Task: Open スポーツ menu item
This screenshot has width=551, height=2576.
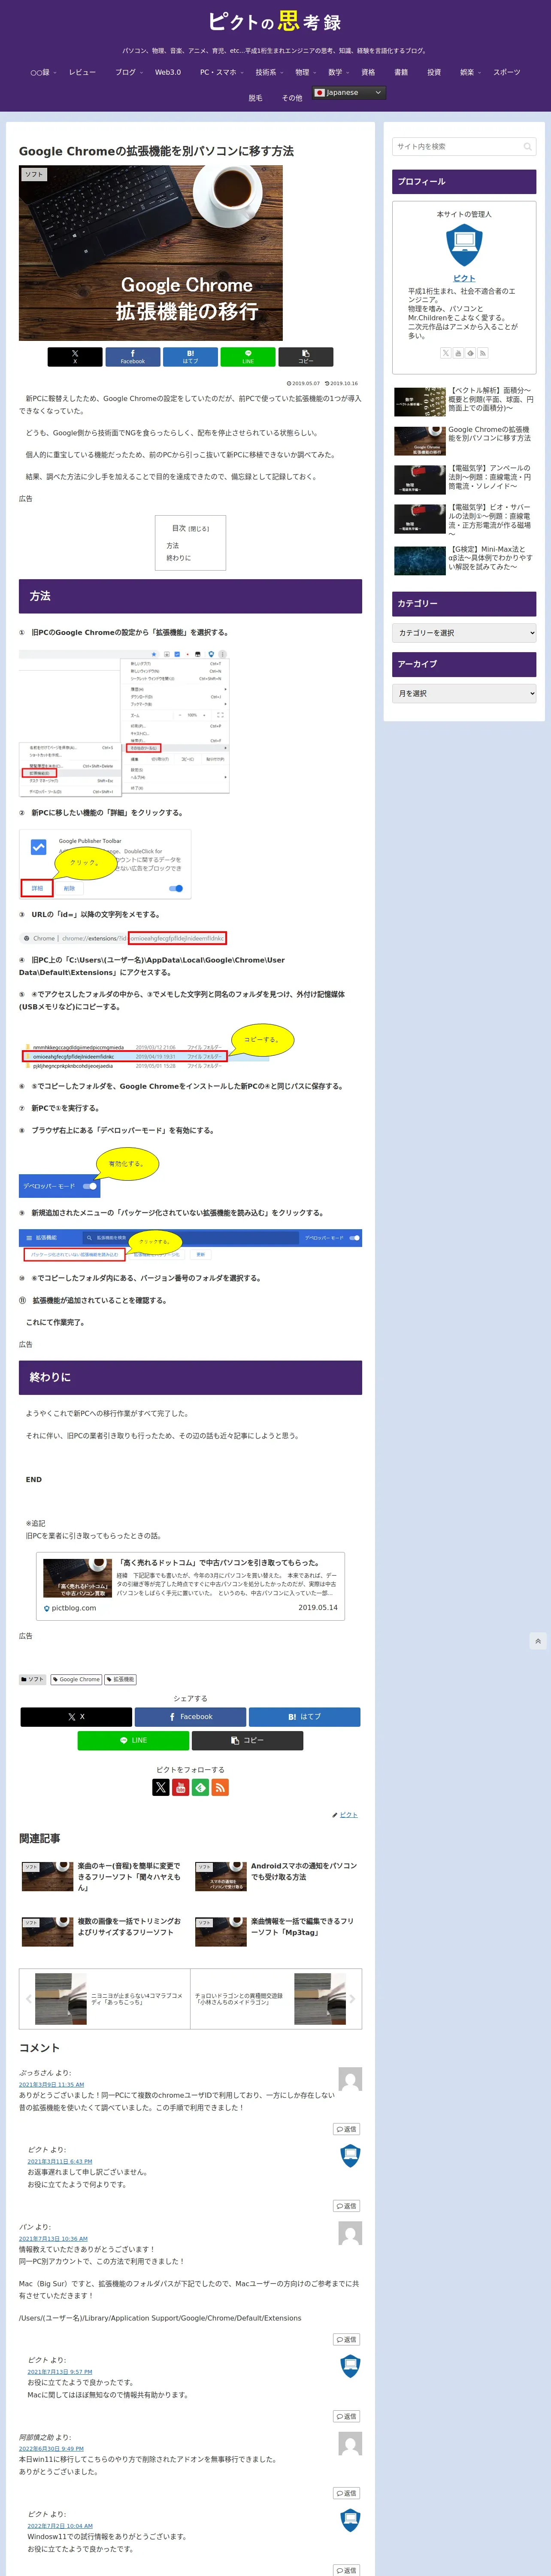Action: 507,72
